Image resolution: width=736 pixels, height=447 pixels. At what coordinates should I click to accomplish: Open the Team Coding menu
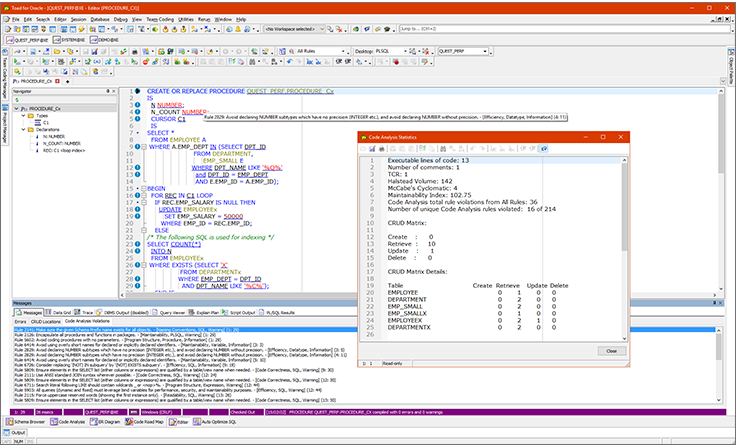[160, 19]
